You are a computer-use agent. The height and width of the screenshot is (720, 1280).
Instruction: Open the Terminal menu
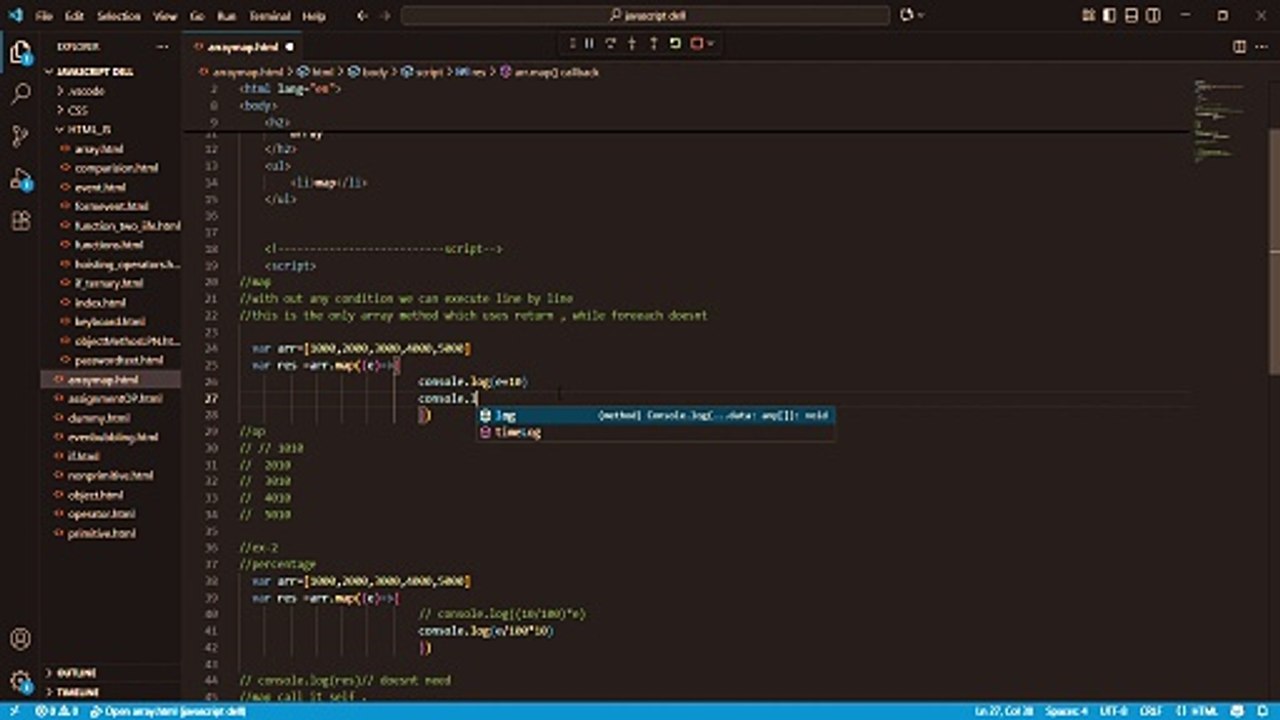coord(270,16)
